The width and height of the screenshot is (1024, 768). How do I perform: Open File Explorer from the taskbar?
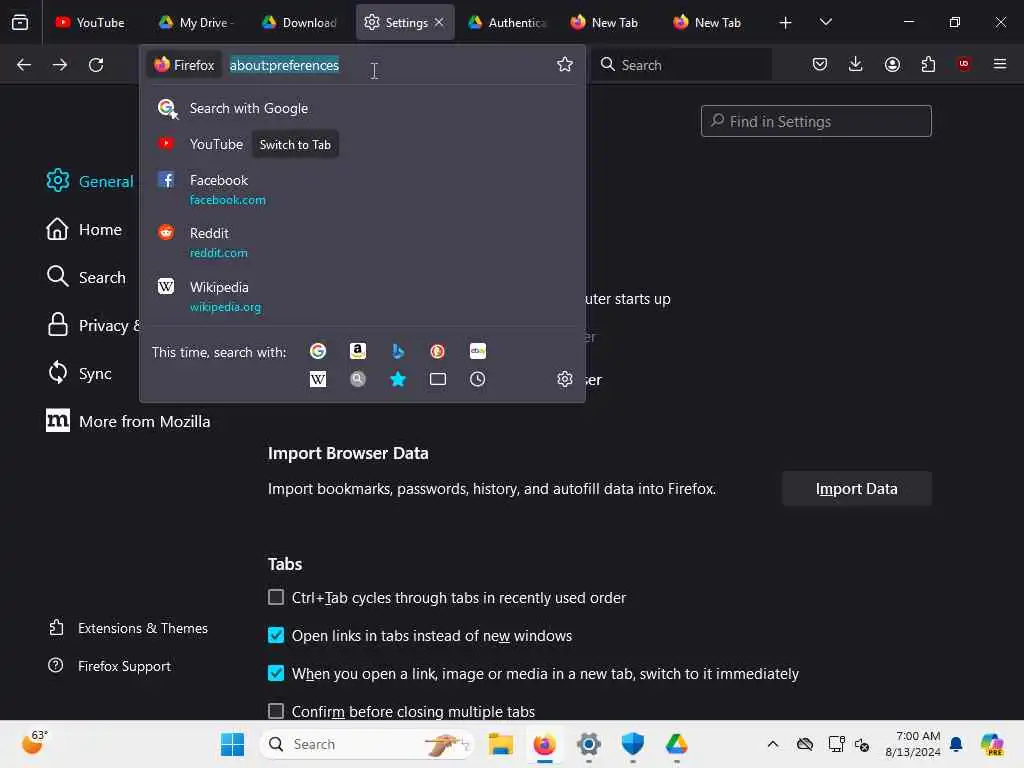pyautogui.click(x=501, y=744)
